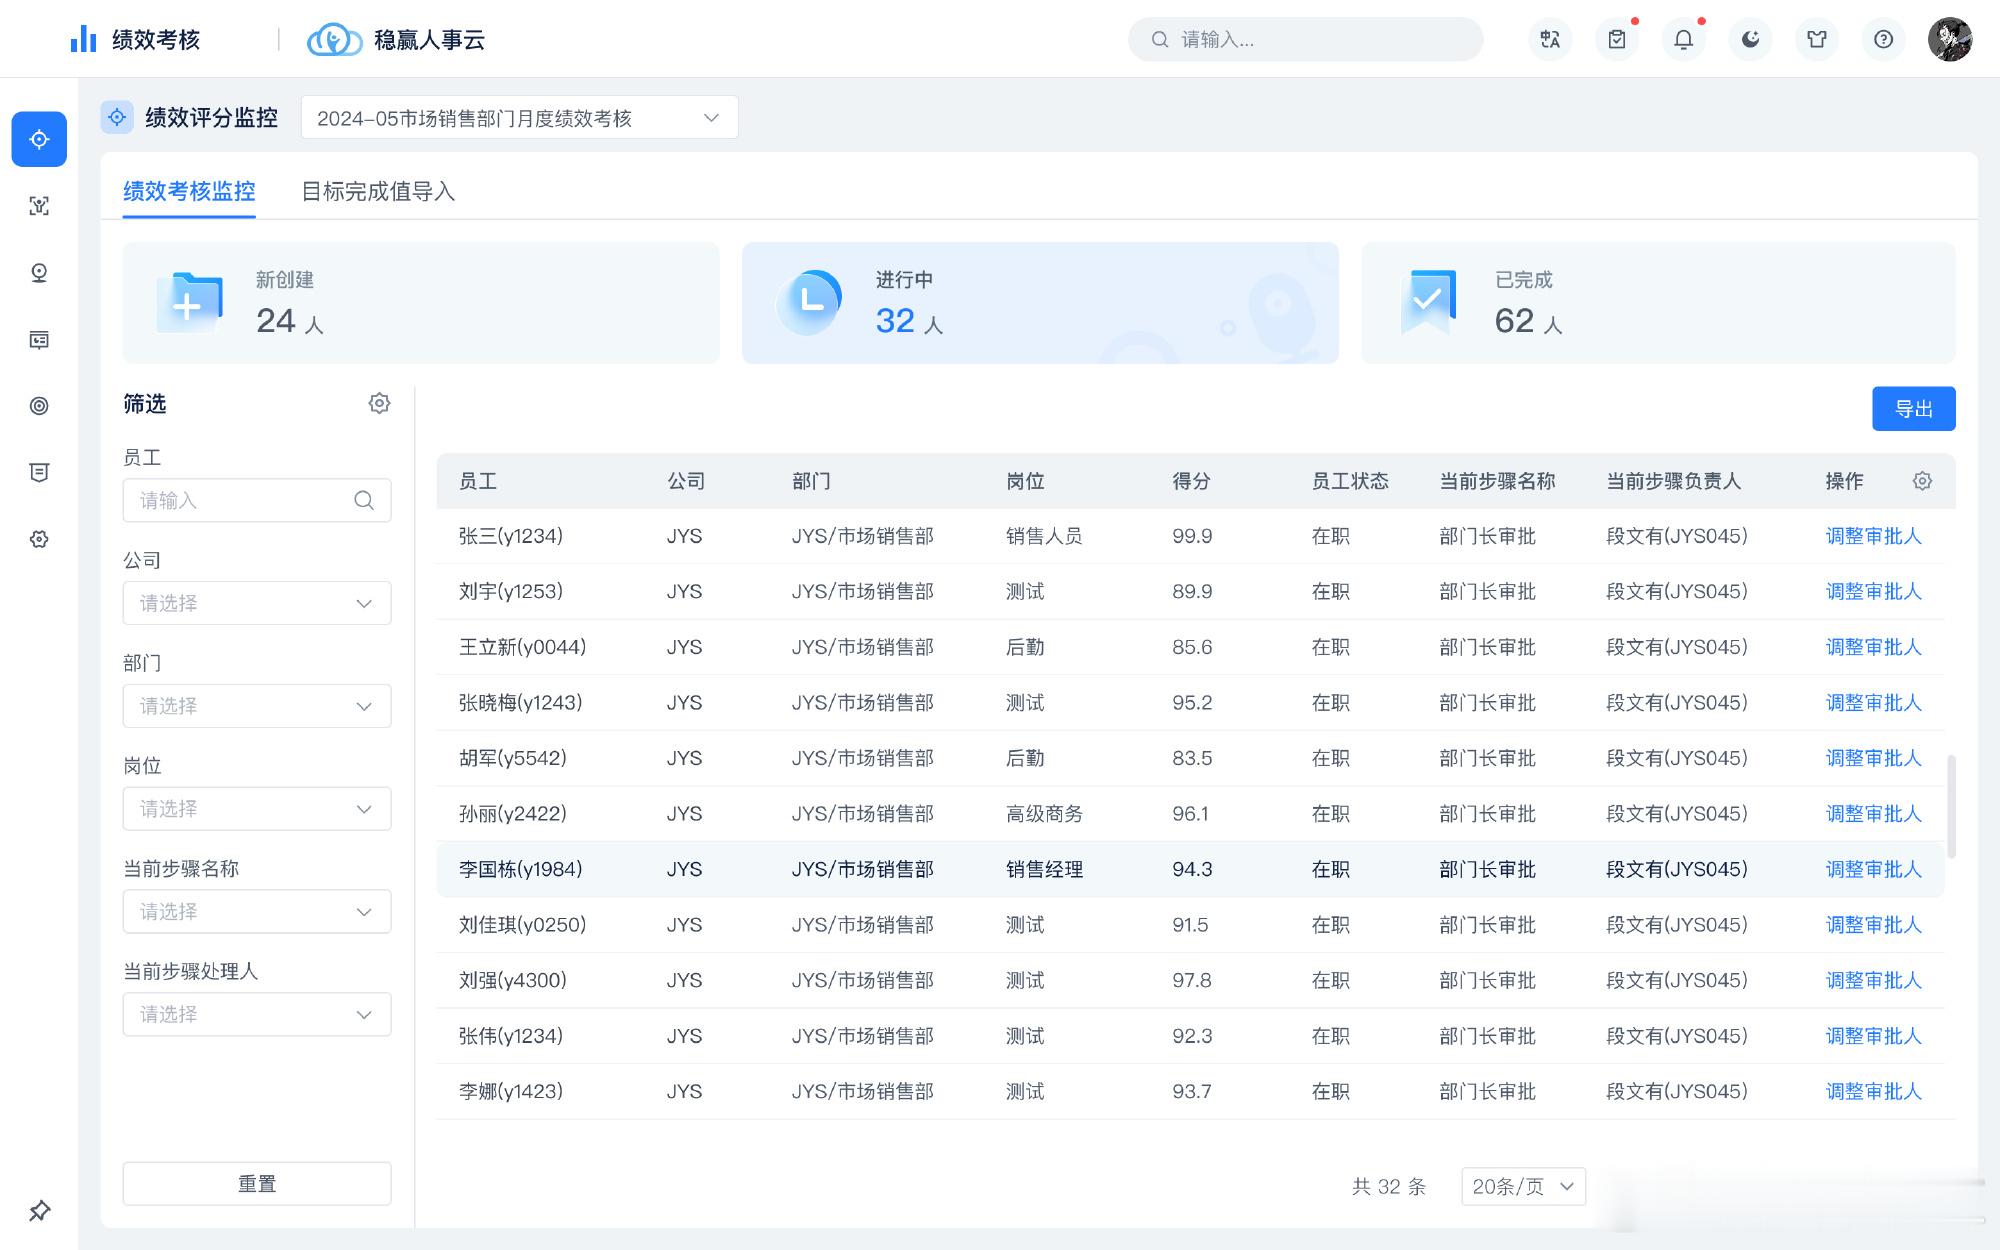This screenshot has width=2000, height=1250.
Task: Click 调整审批人 for 刘宇(y1253)
Action: pos(1874,591)
